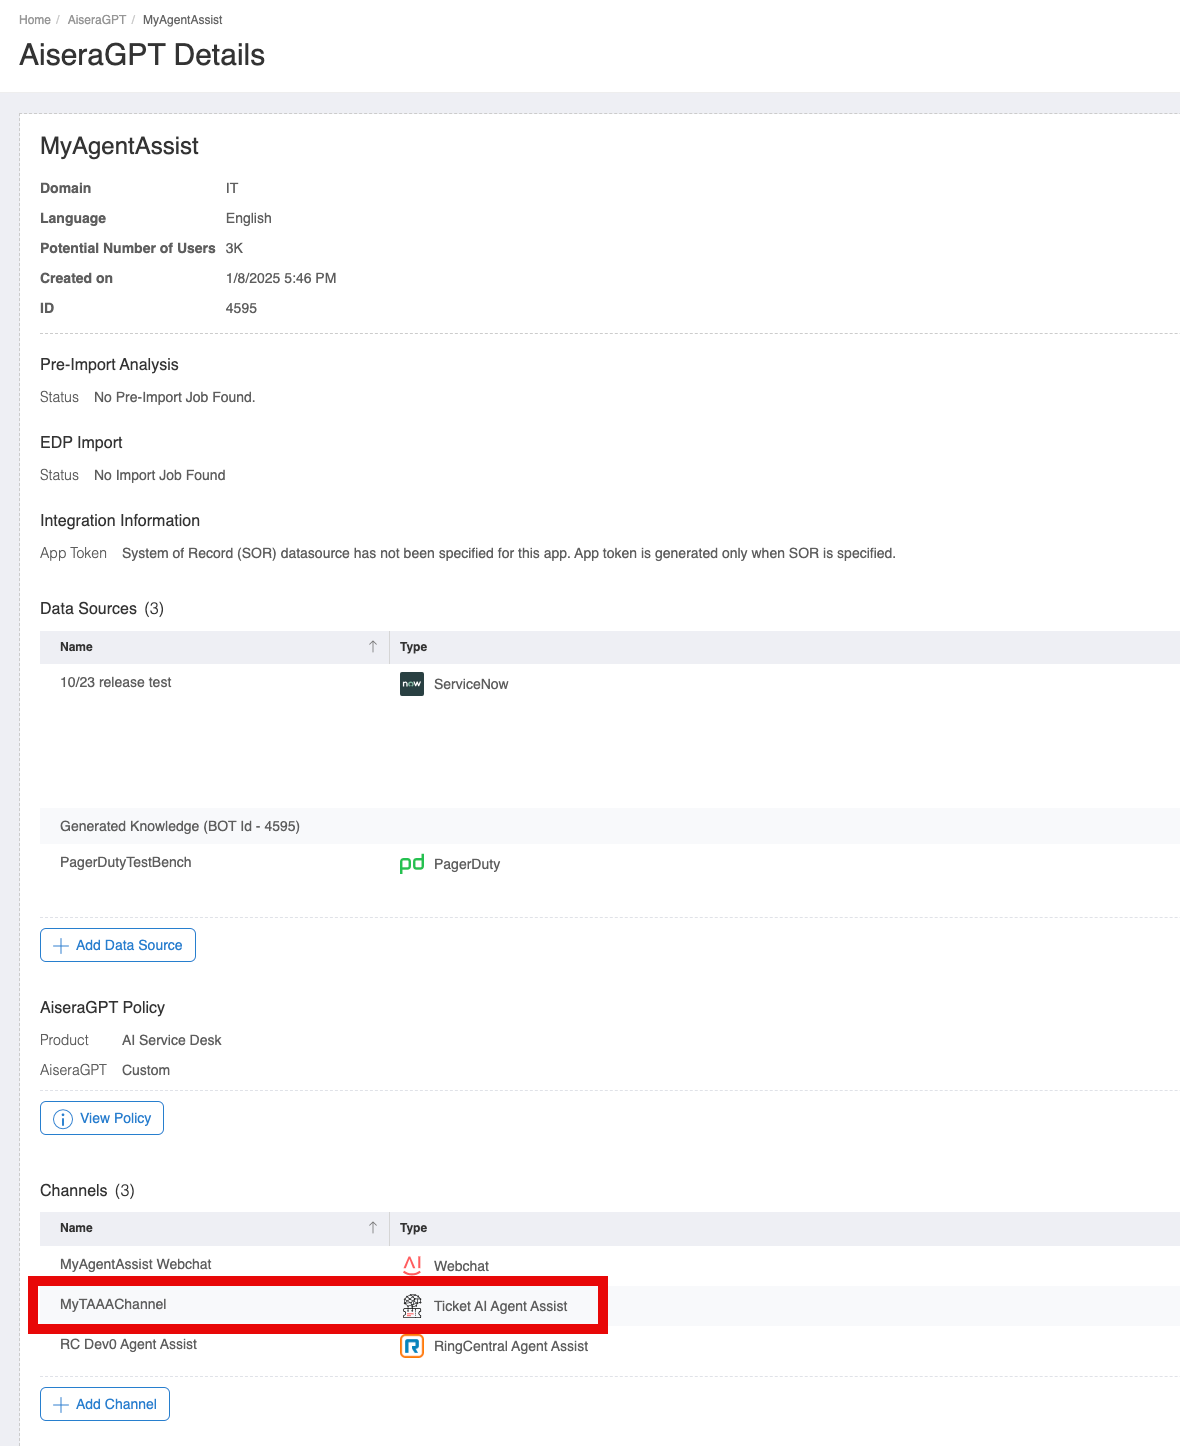This screenshot has width=1180, height=1446.
Task: Click the info icon in View Policy
Action: 62,1119
